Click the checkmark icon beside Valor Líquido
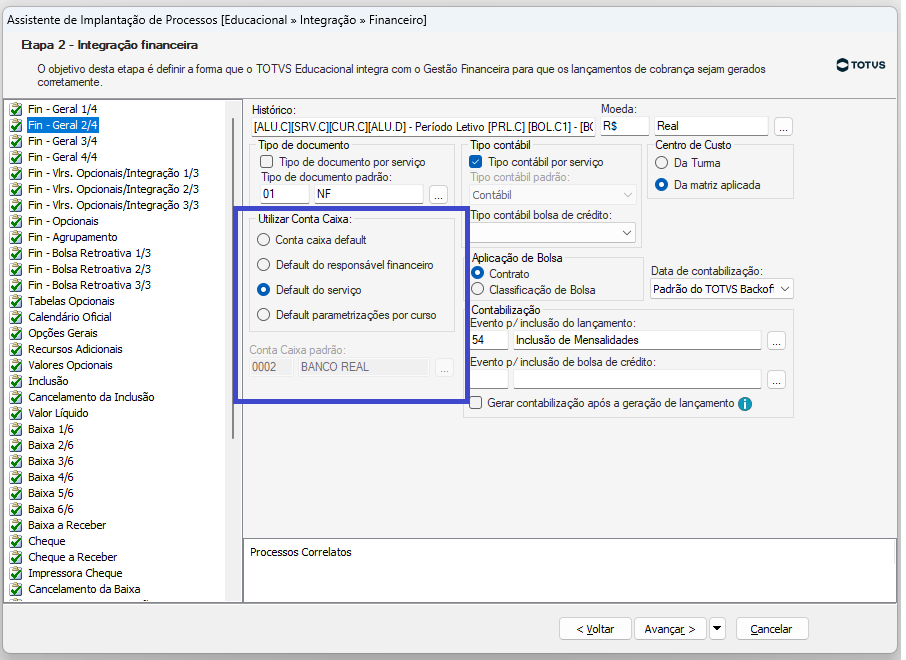The image size is (906, 660). point(16,413)
